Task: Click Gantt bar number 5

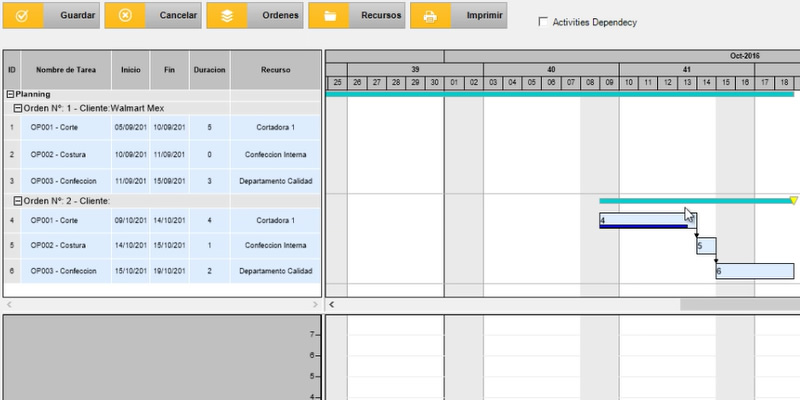Action: click(x=706, y=246)
